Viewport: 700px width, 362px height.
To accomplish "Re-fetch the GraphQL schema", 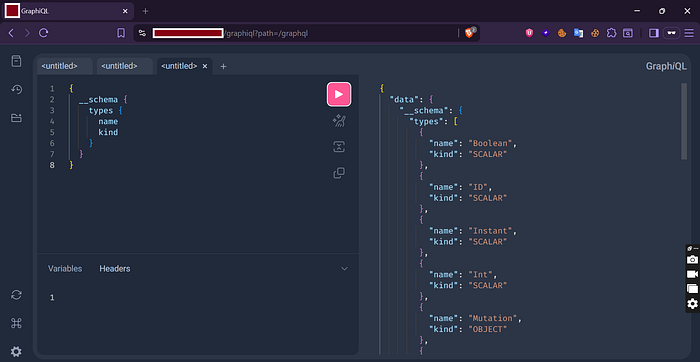I will (17, 295).
